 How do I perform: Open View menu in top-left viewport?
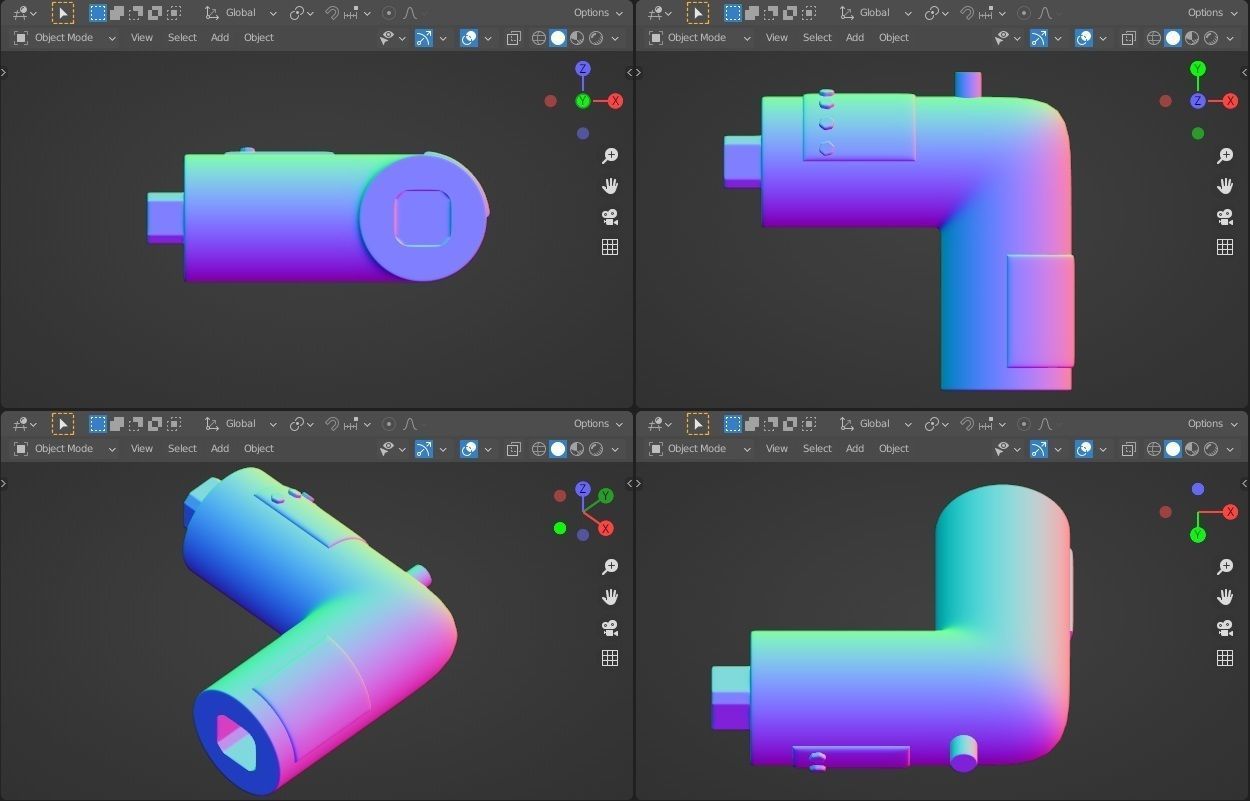[142, 38]
